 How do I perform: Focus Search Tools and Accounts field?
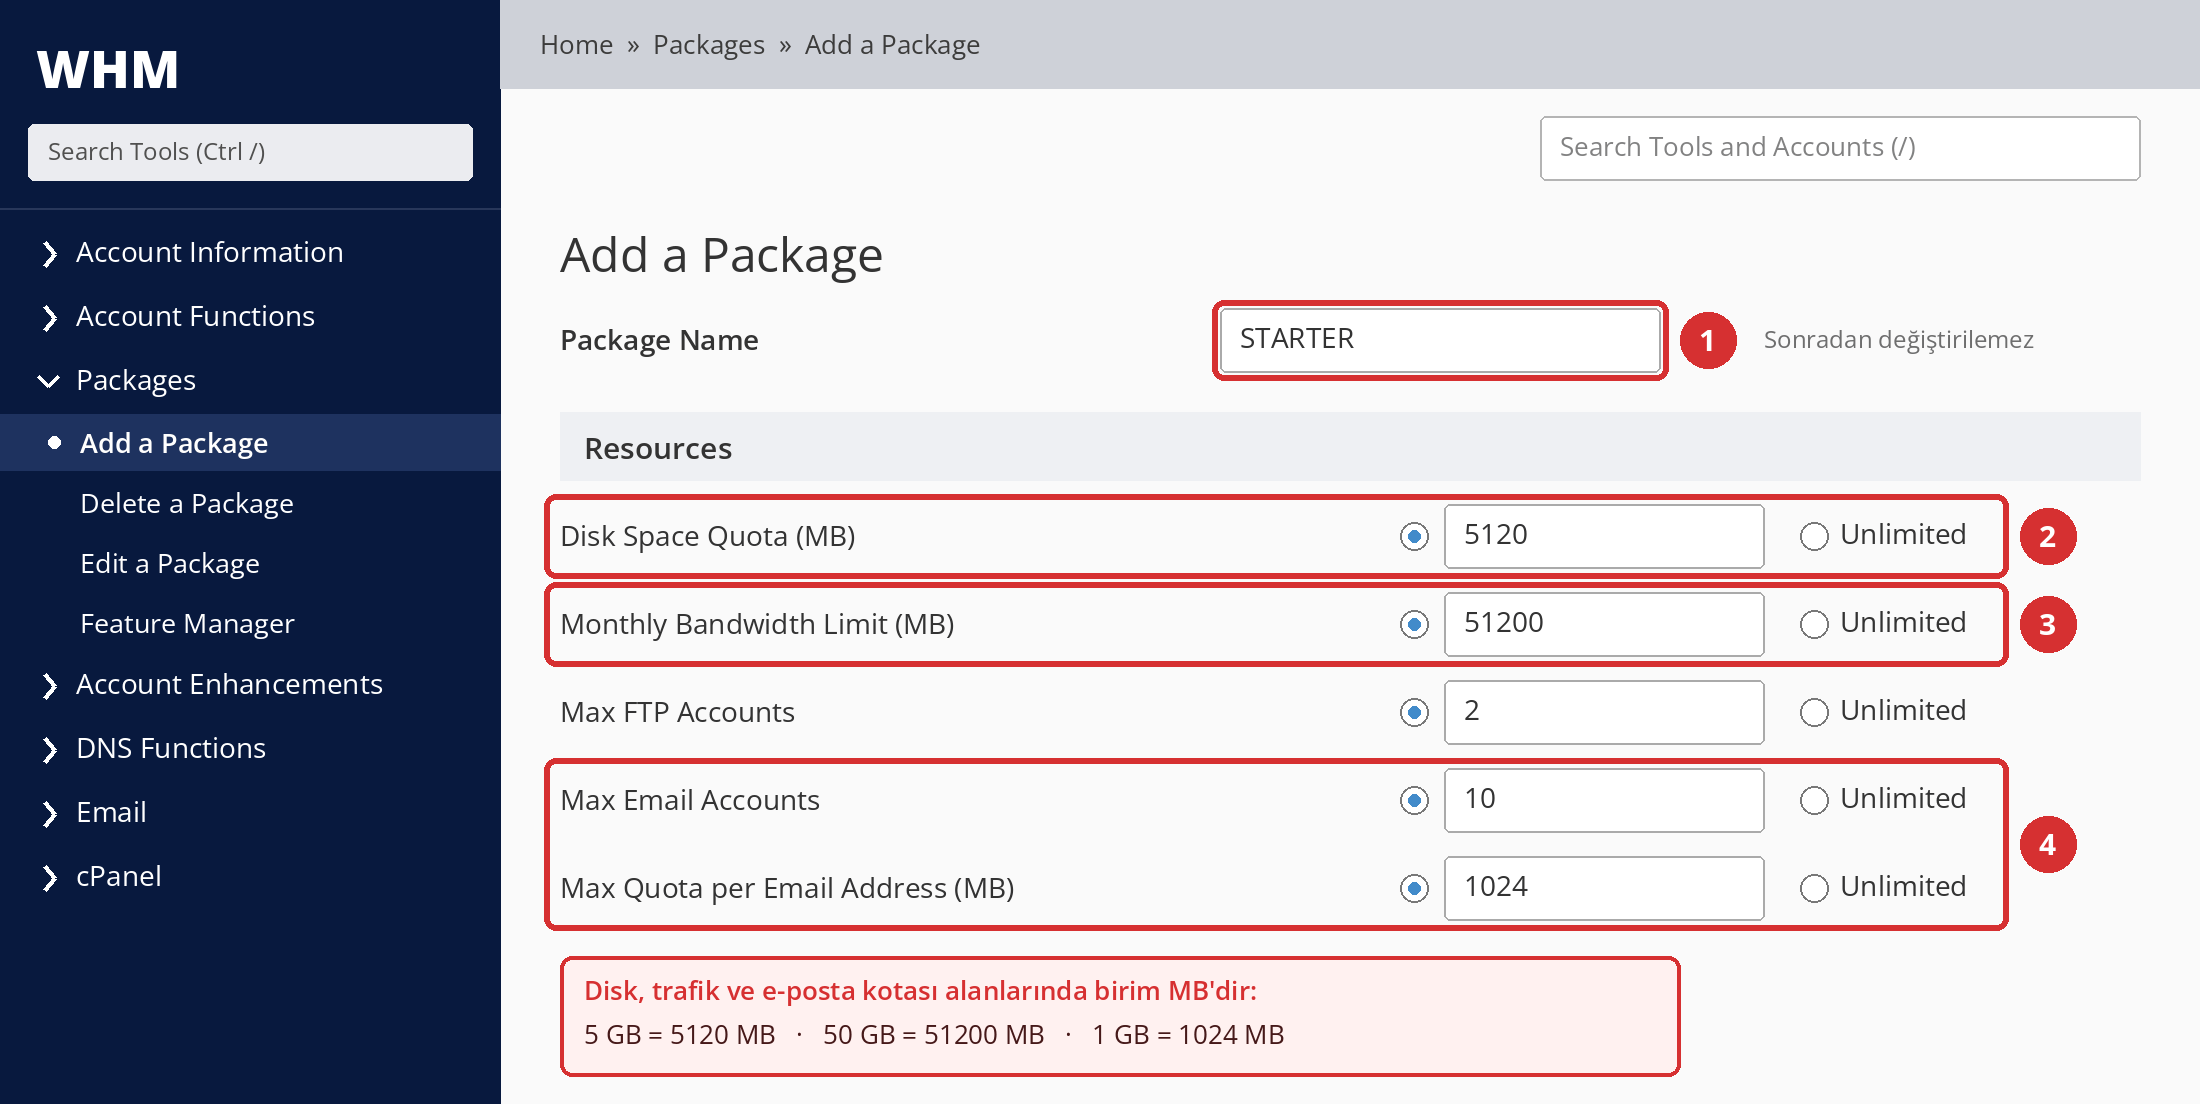coord(1840,148)
